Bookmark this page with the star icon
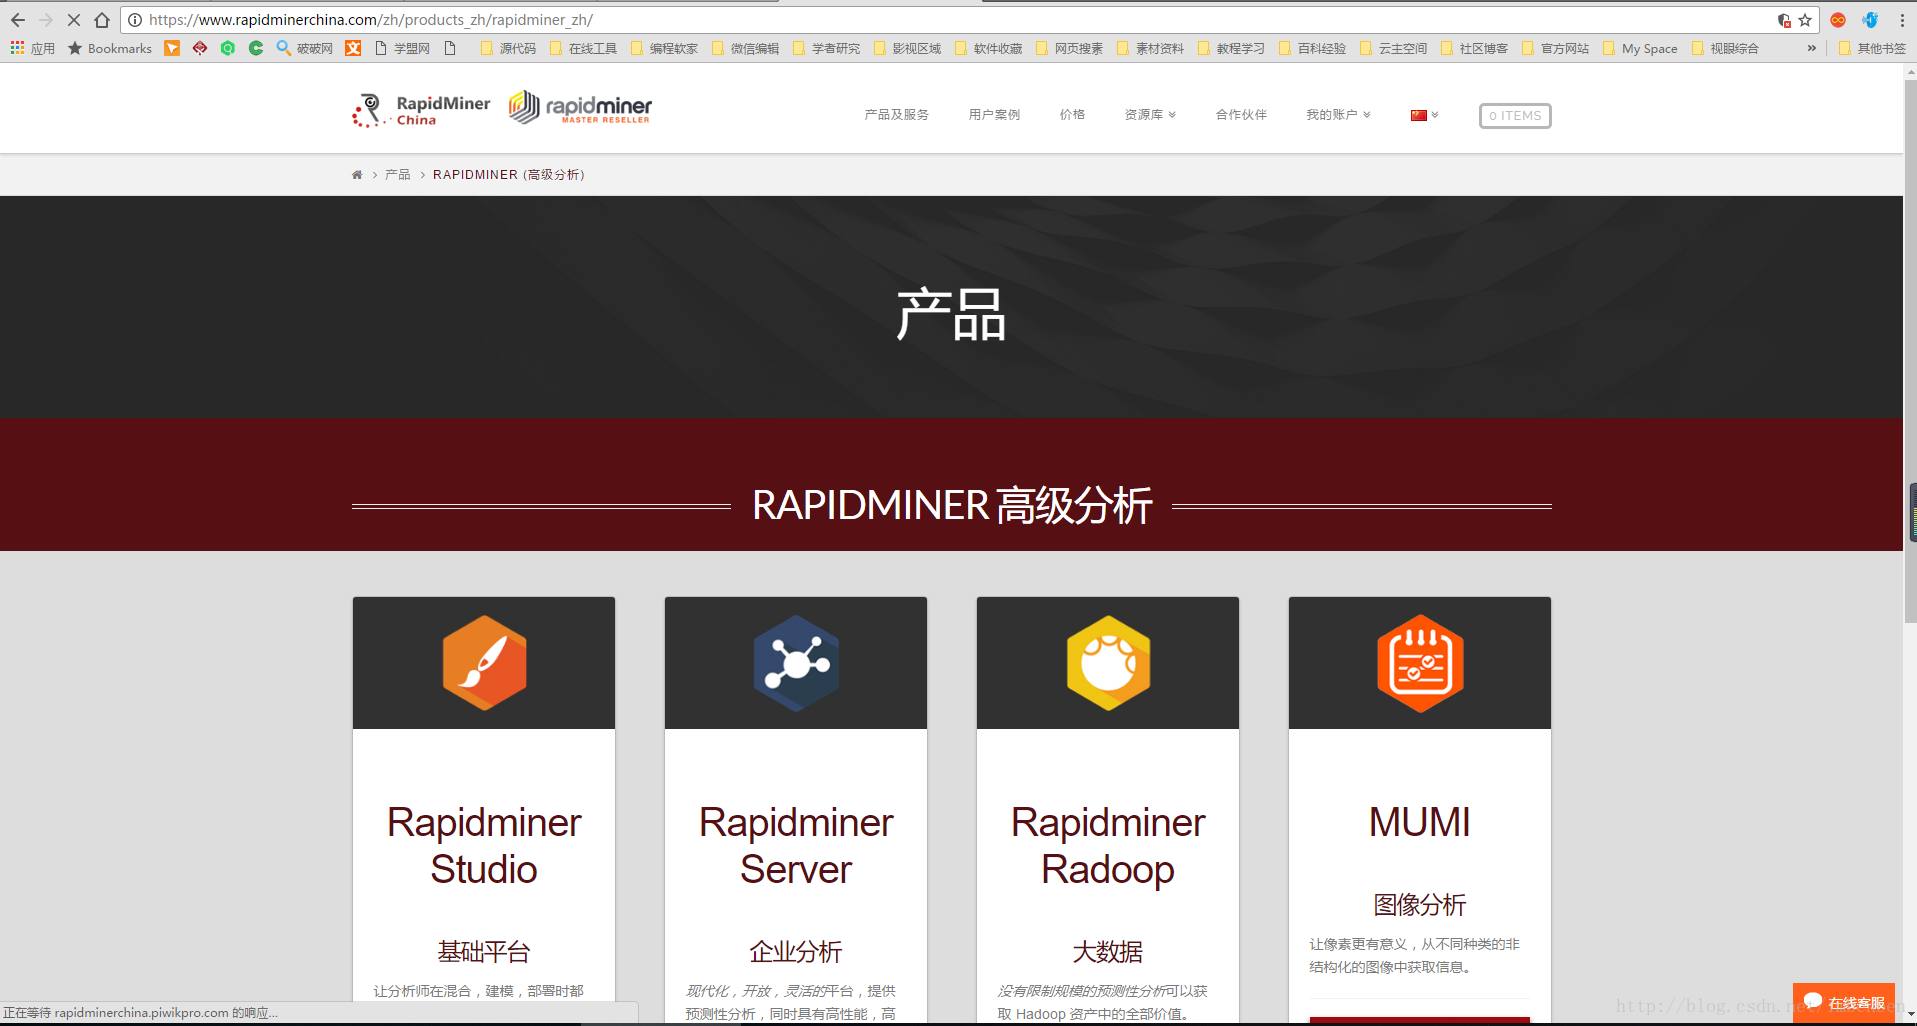1917x1026 pixels. [x=1805, y=20]
